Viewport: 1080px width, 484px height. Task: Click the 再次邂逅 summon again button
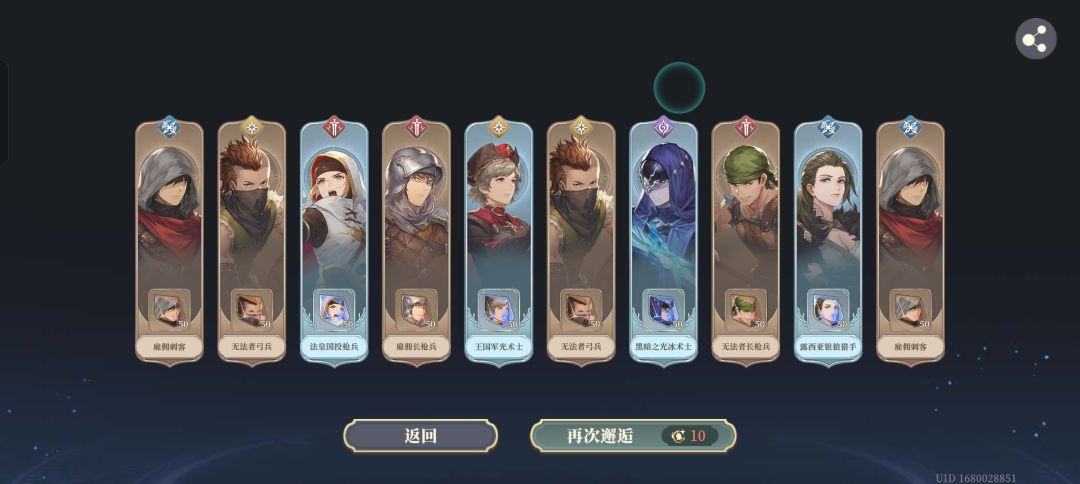pyautogui.click(x=633, y=436)
